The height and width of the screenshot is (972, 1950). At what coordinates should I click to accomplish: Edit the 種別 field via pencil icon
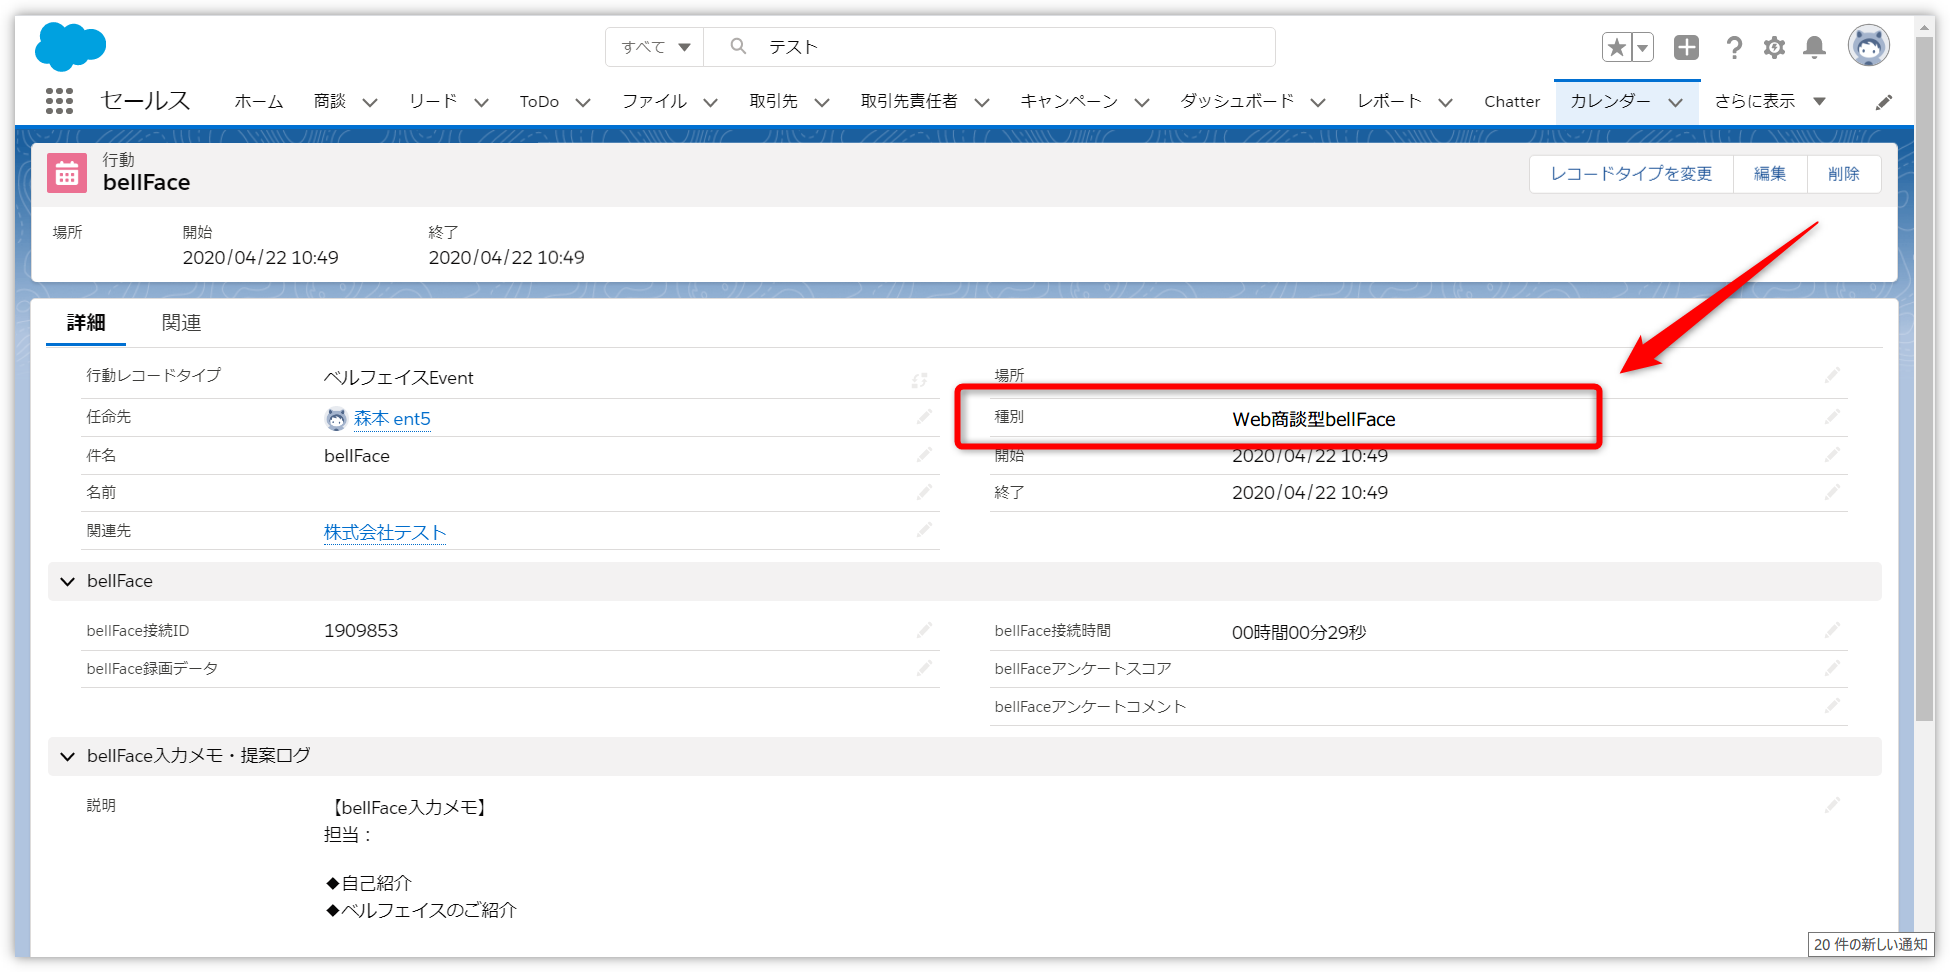pyautogui.click(x=1832, y=417)
